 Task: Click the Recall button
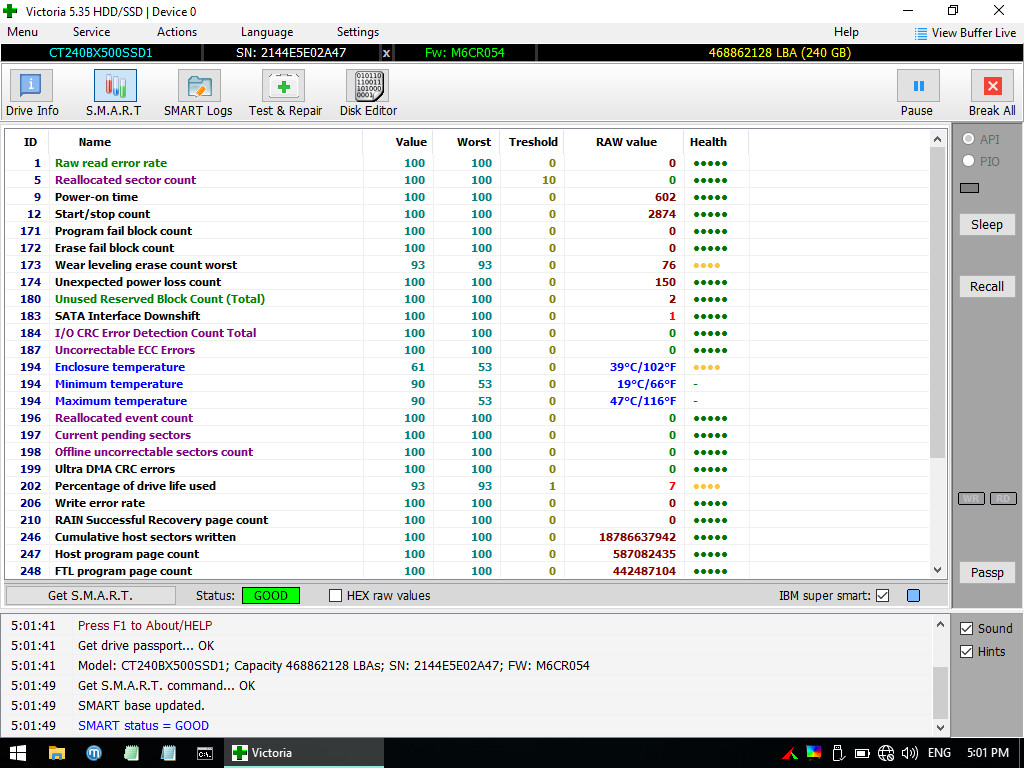987,287
